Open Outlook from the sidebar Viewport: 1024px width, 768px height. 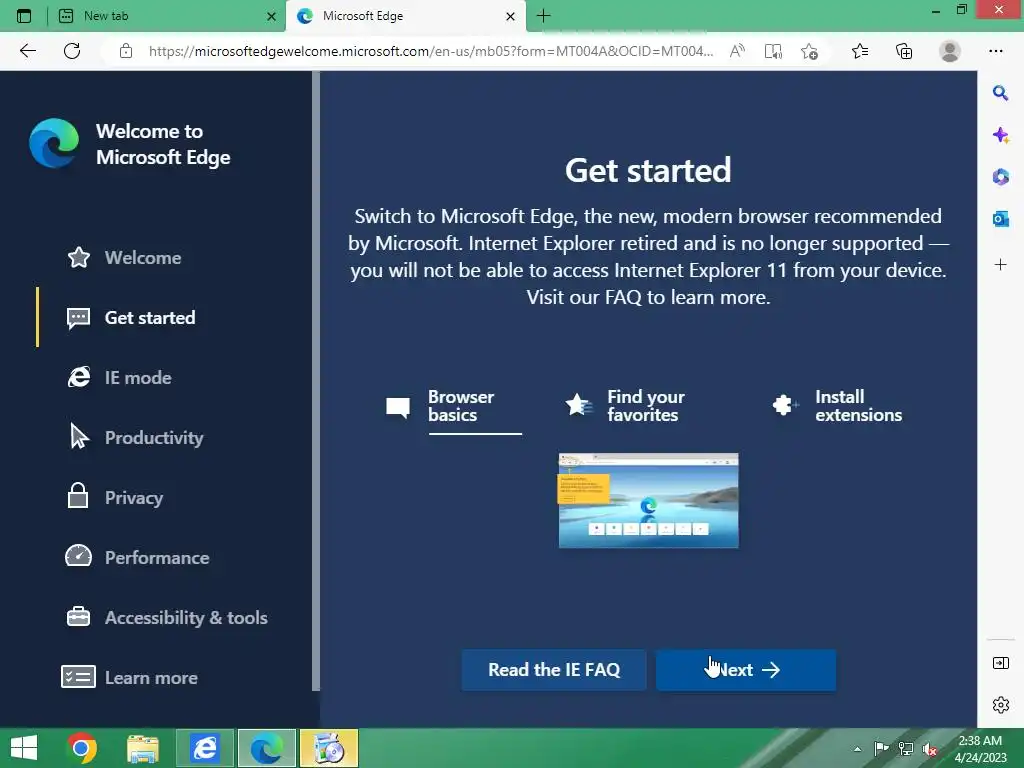(x=1000, y=219)
